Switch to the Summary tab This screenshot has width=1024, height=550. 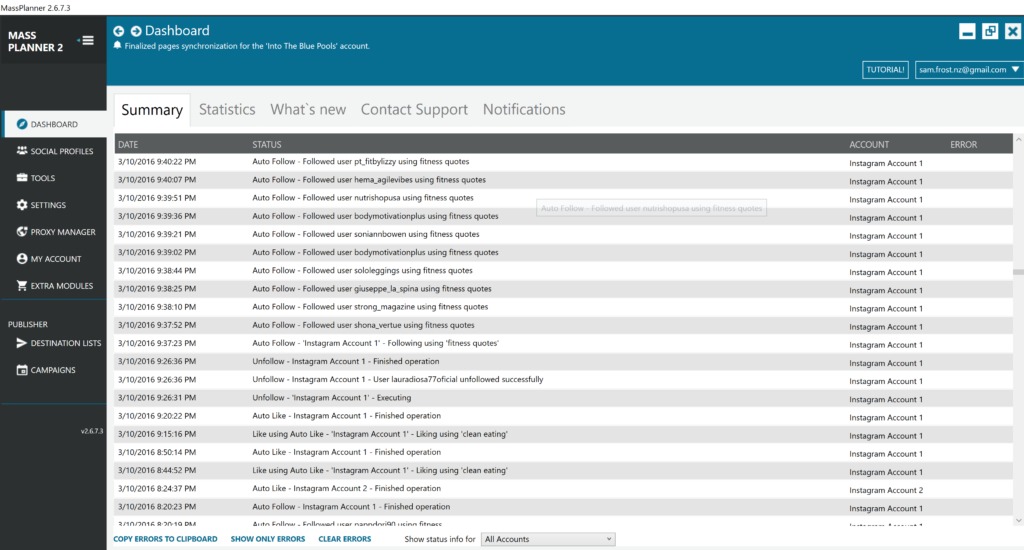click(x=152, y=110)
